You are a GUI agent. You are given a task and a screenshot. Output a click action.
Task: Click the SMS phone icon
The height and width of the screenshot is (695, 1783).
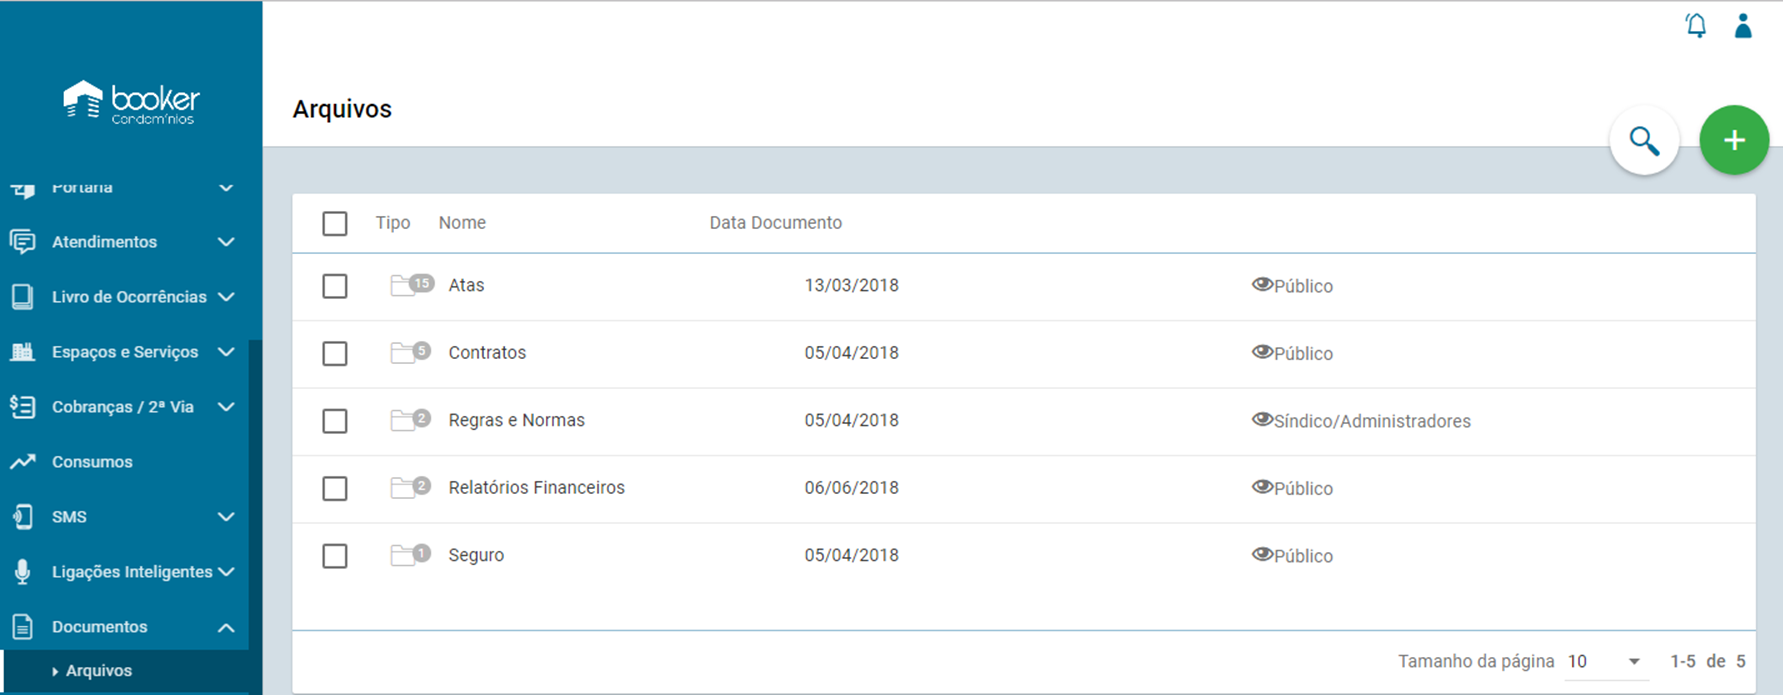(x=22, y=517)
